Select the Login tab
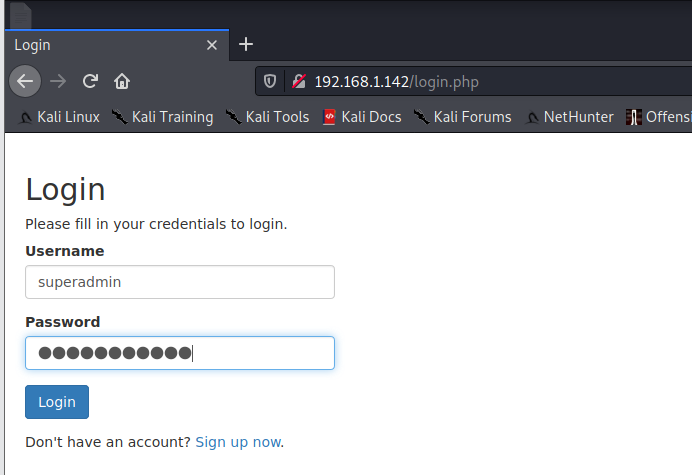692x475 pixels. click(x=117, y=45)
